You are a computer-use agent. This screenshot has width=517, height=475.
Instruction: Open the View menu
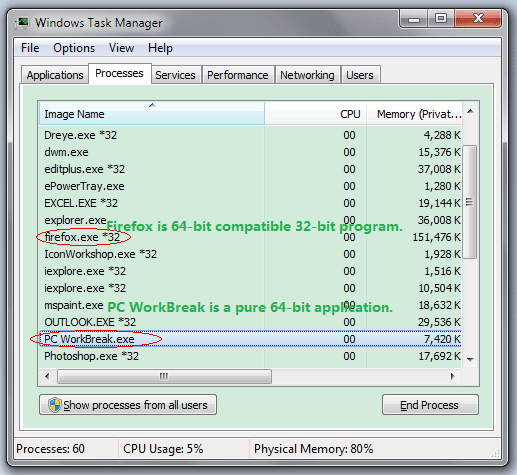[x=121, y=48]
